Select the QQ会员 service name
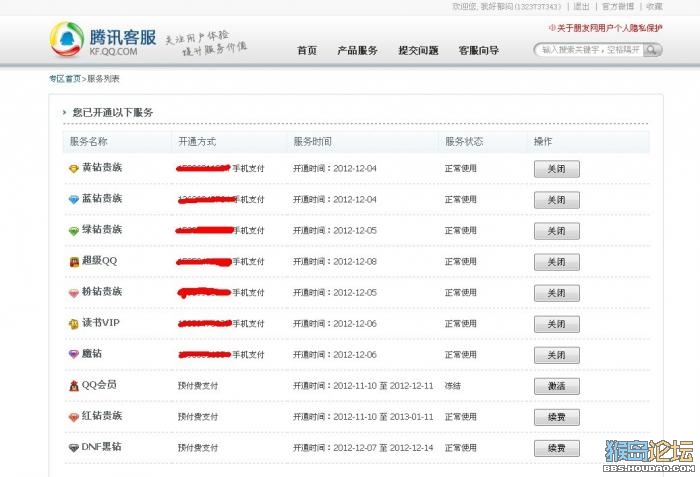 point(99,385)
